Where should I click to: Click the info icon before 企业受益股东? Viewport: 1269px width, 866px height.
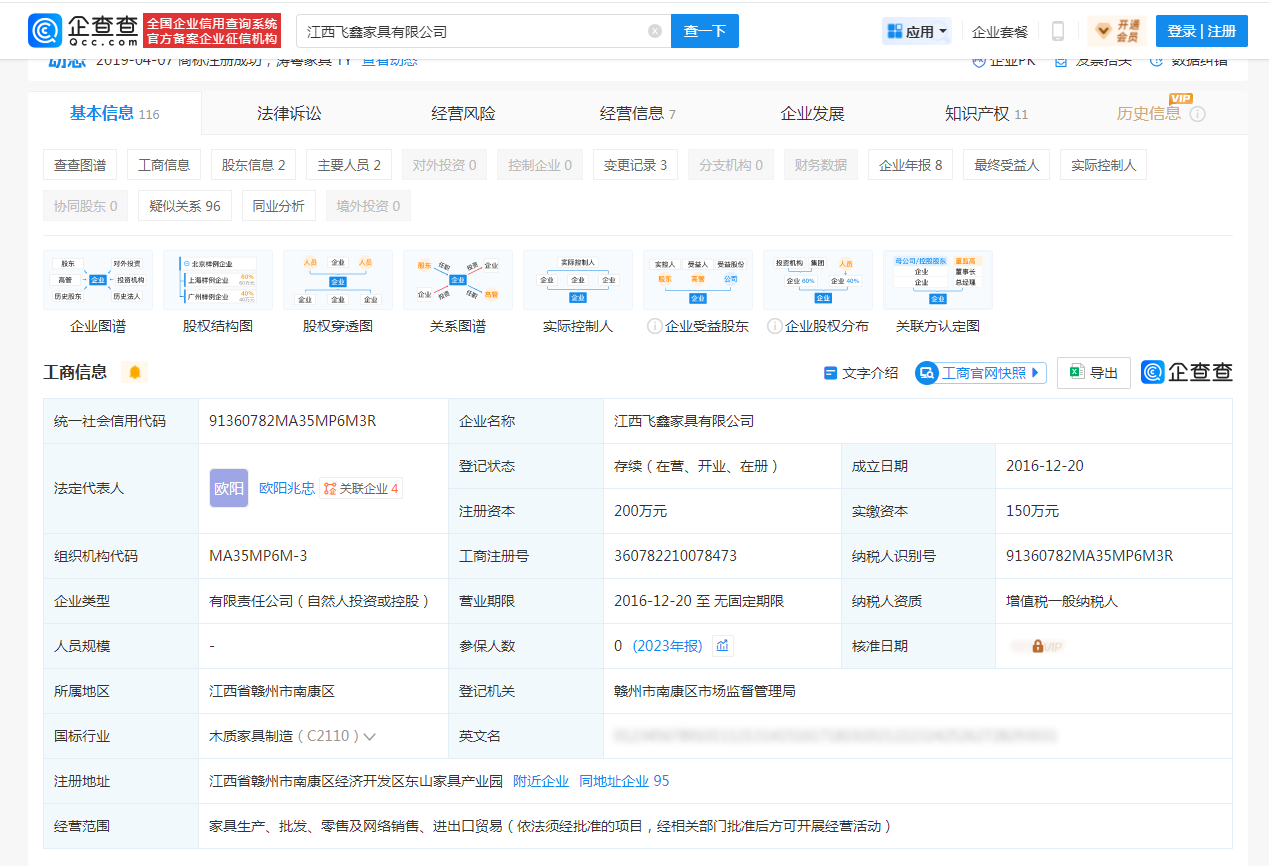point(655,326)
